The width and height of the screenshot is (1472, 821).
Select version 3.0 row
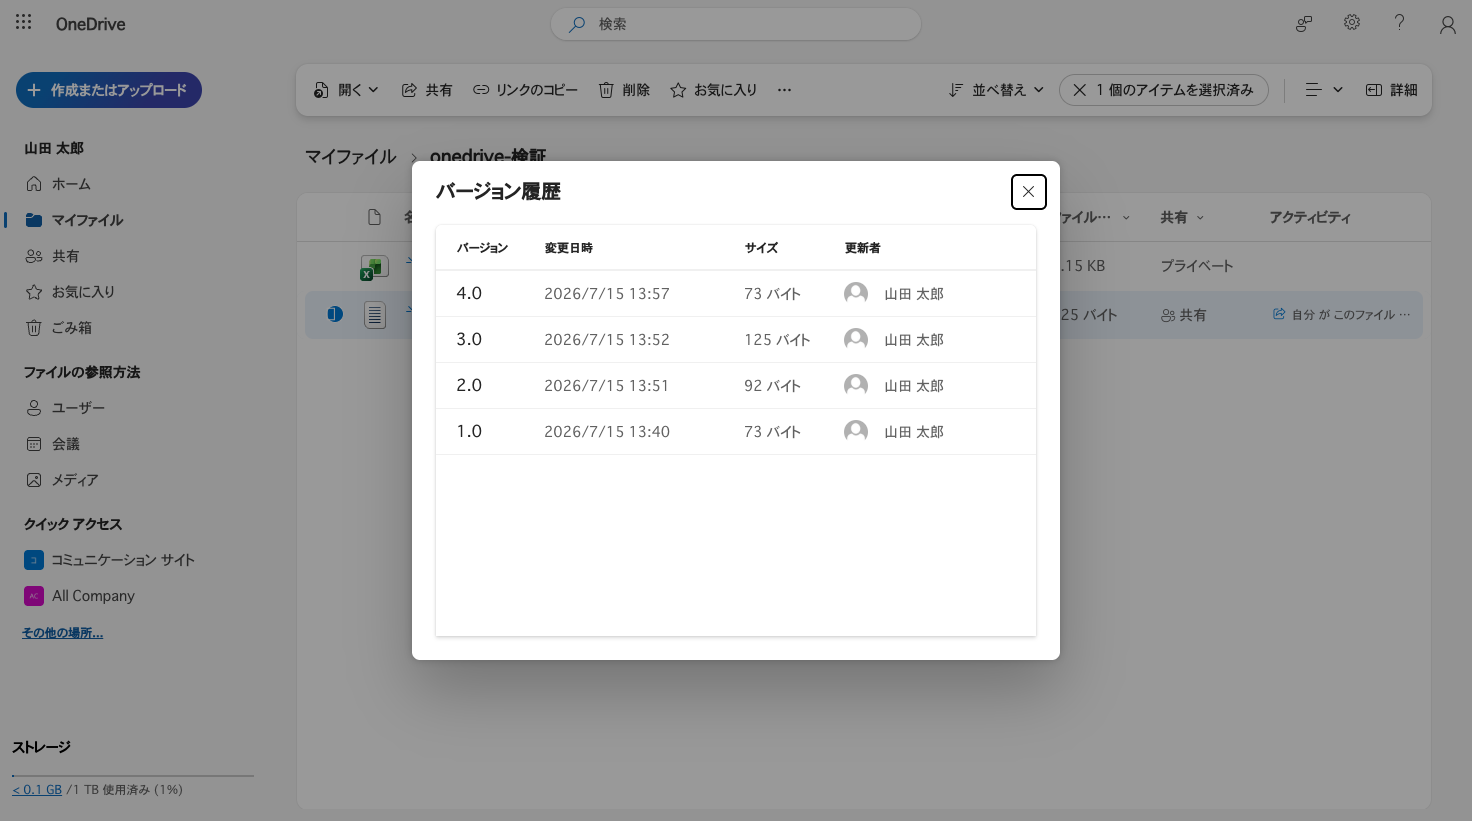[736, 339]
